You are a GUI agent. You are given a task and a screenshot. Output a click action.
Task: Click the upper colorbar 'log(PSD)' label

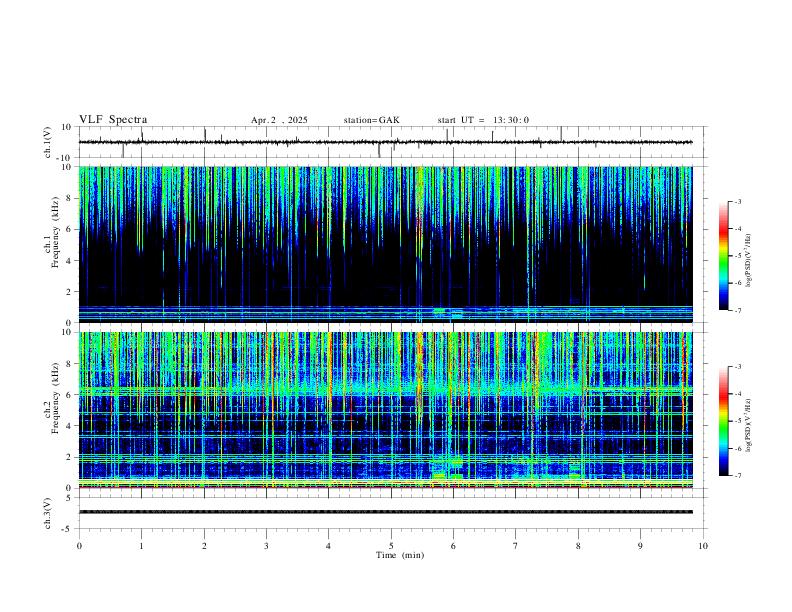click(x=749, y=261)
